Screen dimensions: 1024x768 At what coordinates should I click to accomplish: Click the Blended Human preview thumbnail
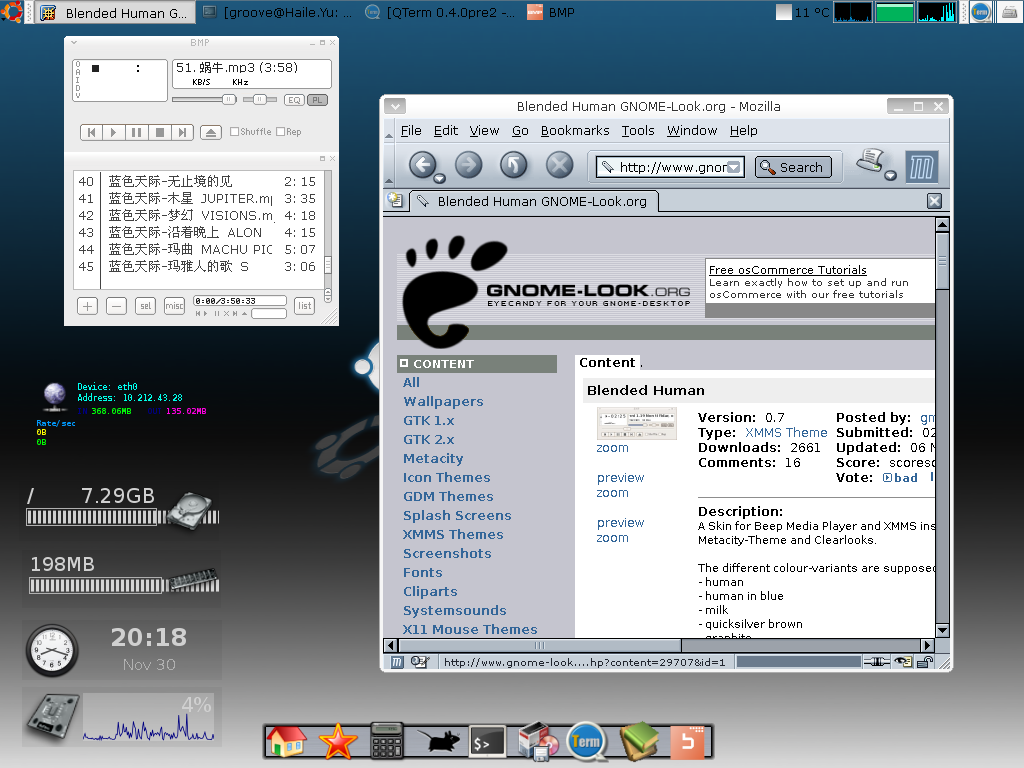637,424
